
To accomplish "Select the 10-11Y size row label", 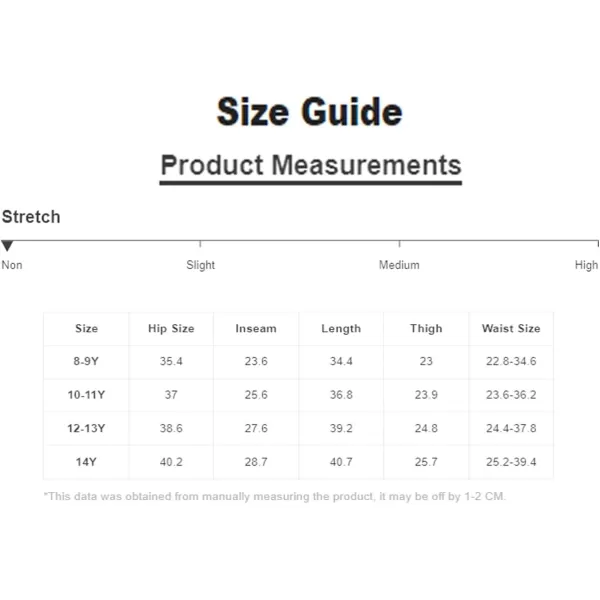I will click(x=86, y=395).
